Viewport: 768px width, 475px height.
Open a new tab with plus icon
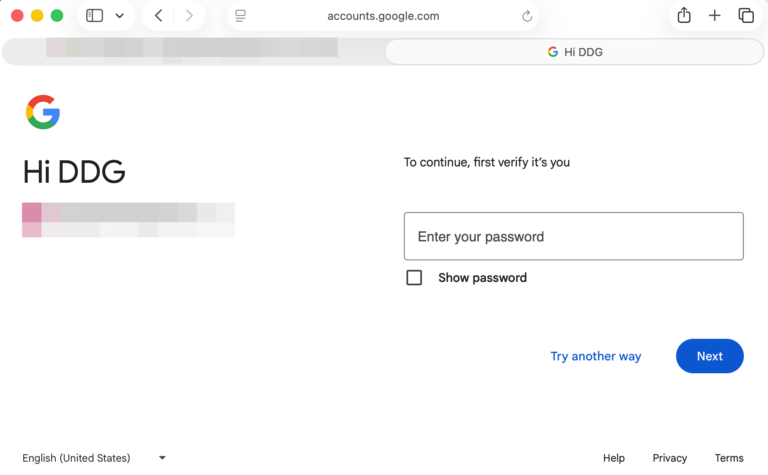point(715,16)
